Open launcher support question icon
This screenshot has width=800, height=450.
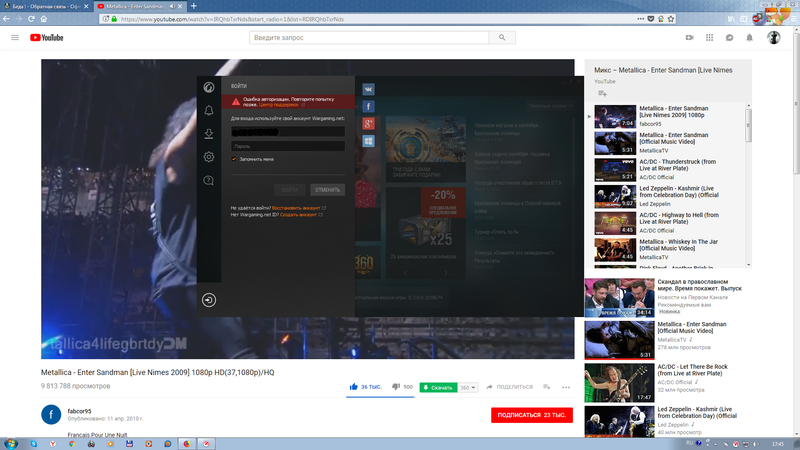tap(209, 180)
